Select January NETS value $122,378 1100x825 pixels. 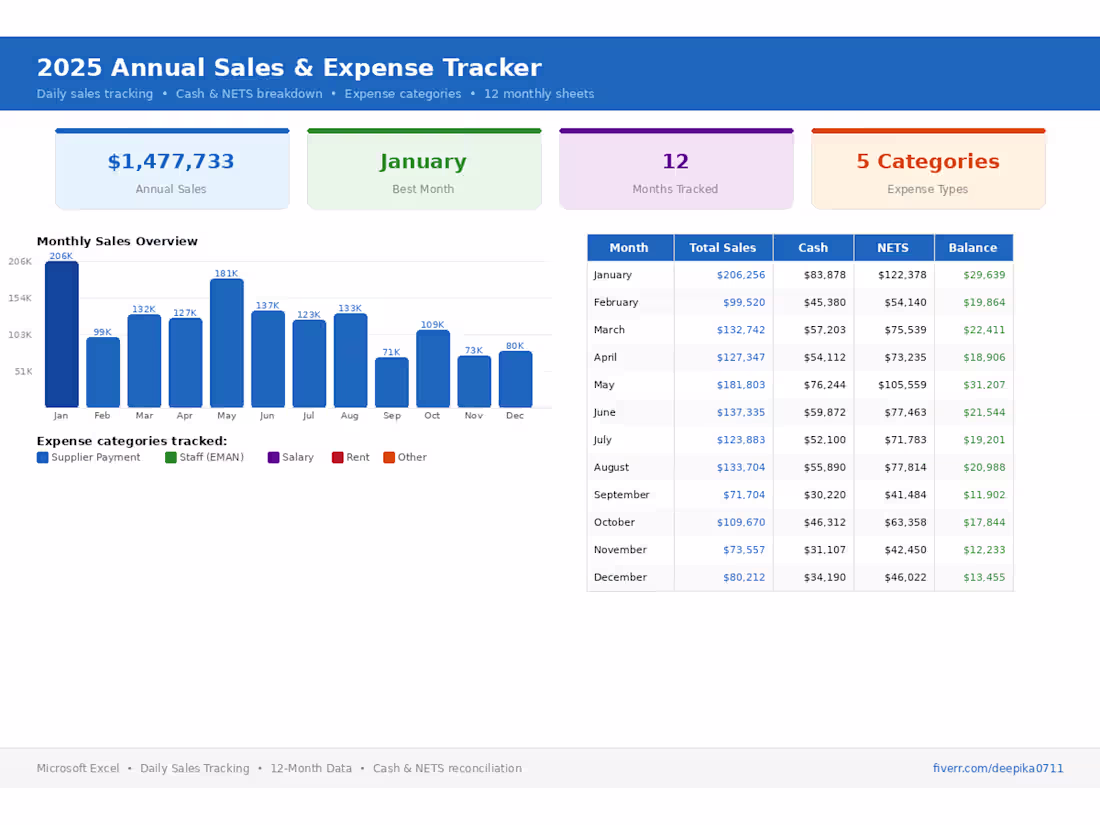coord(902,275)
